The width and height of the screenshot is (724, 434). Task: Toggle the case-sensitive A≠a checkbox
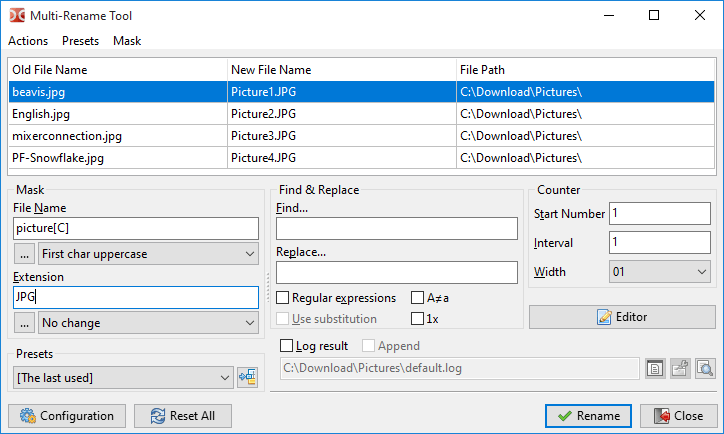418,298
